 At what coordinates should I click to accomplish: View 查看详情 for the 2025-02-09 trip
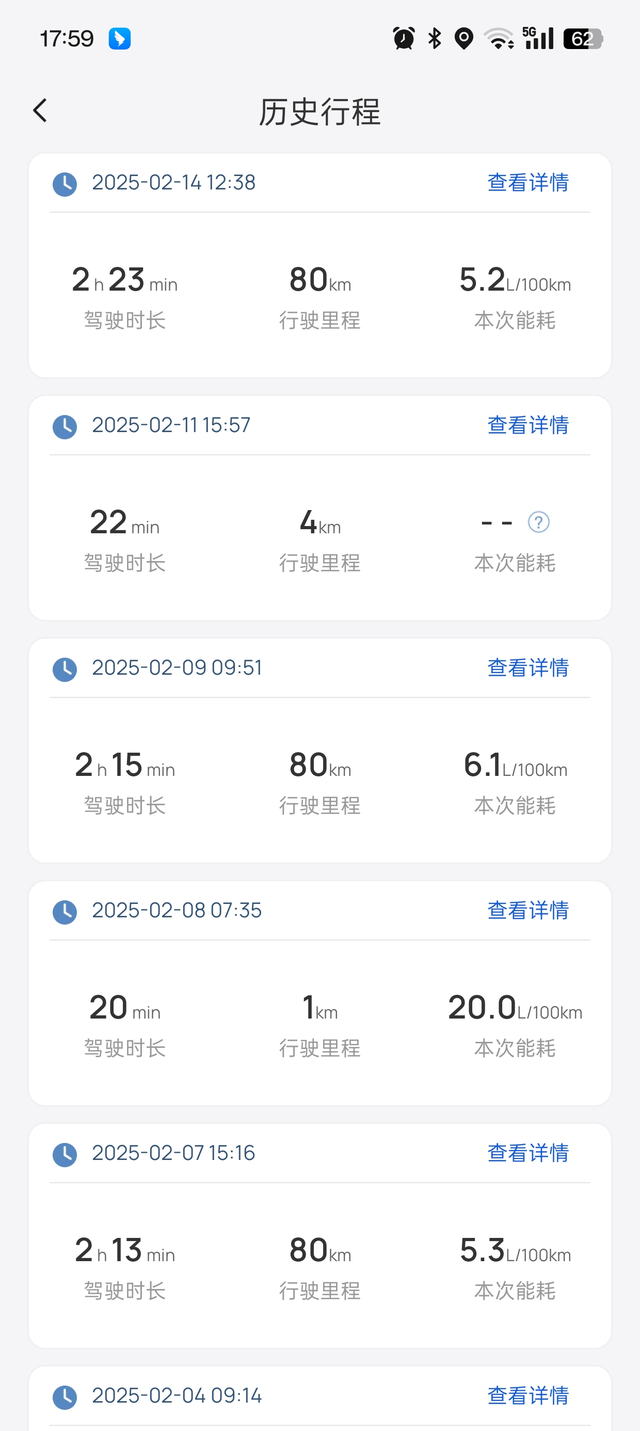528,668
